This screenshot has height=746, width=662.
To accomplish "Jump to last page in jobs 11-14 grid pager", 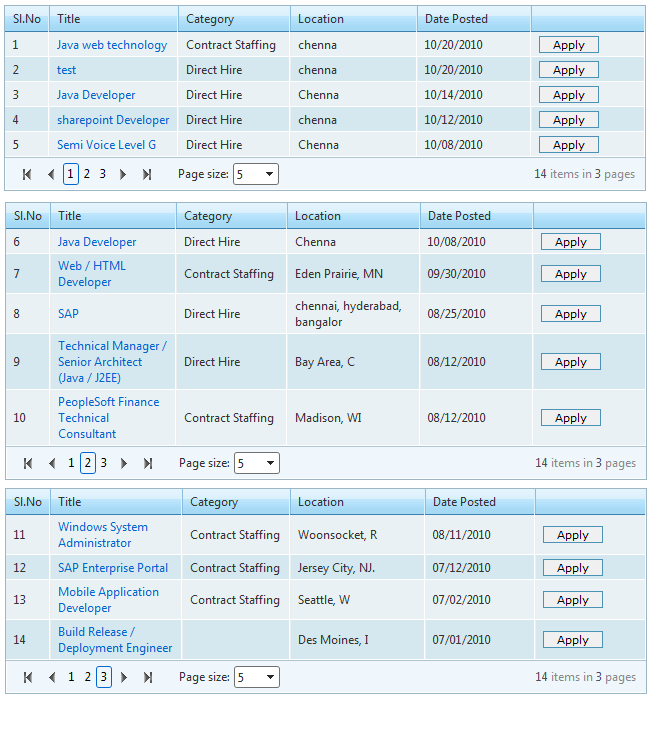I will pos(148,677).
